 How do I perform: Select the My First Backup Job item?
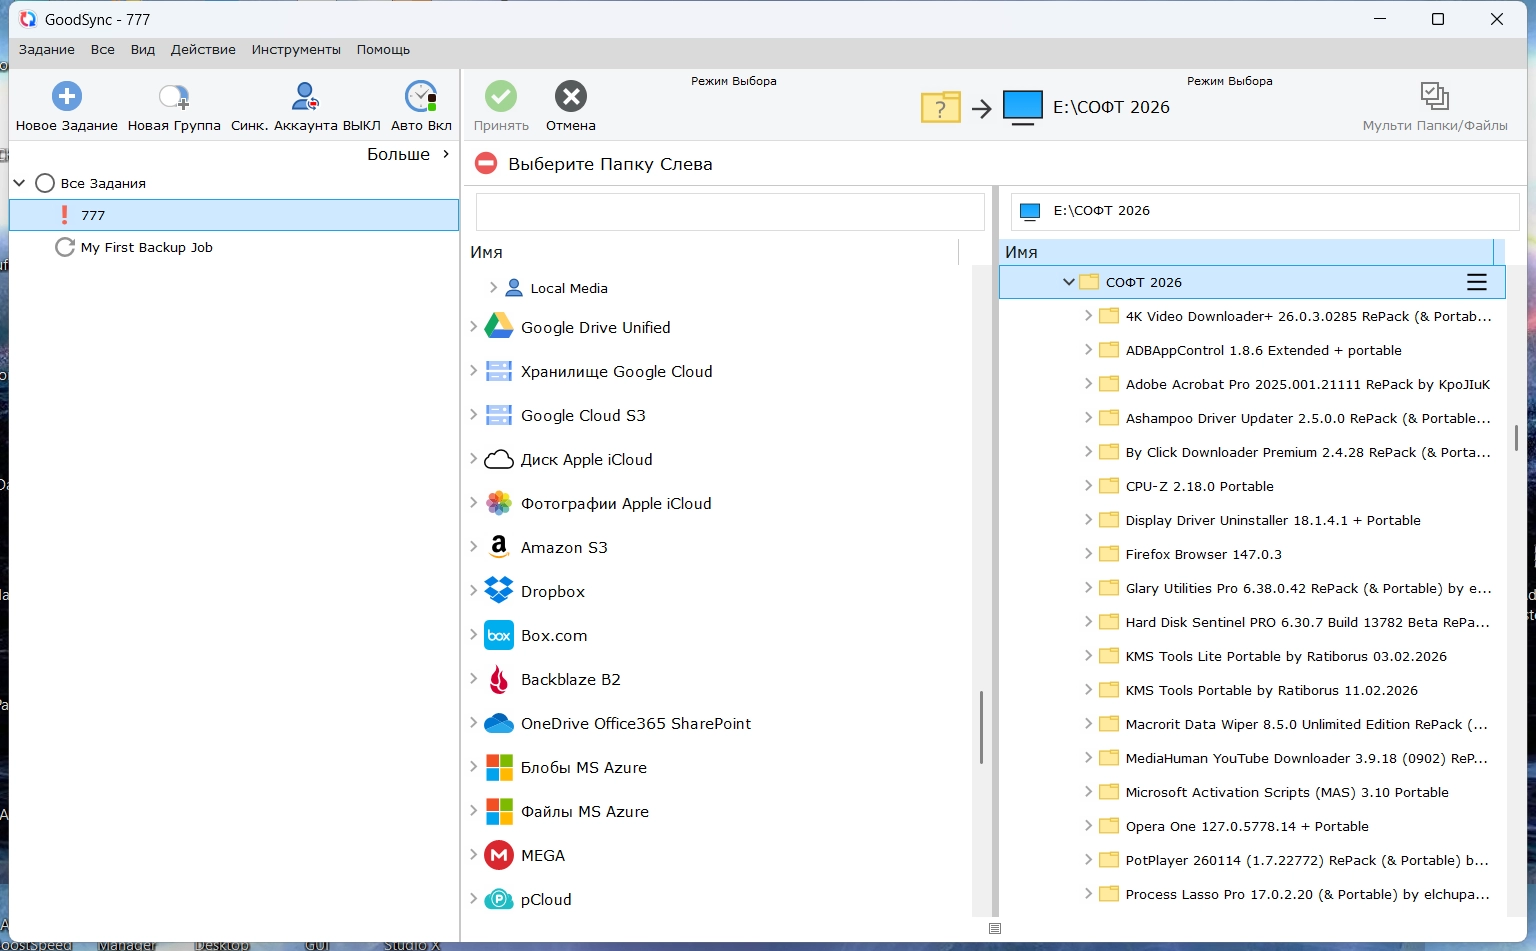coord(146,247)
